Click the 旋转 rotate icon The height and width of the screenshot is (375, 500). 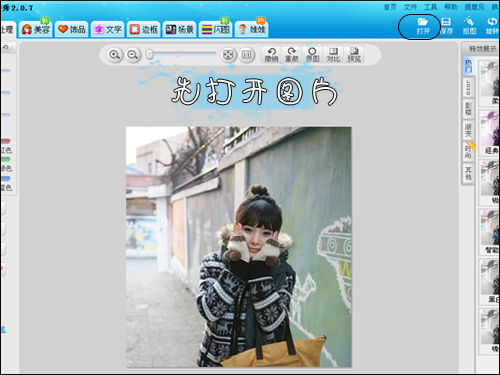pos(492,26)
